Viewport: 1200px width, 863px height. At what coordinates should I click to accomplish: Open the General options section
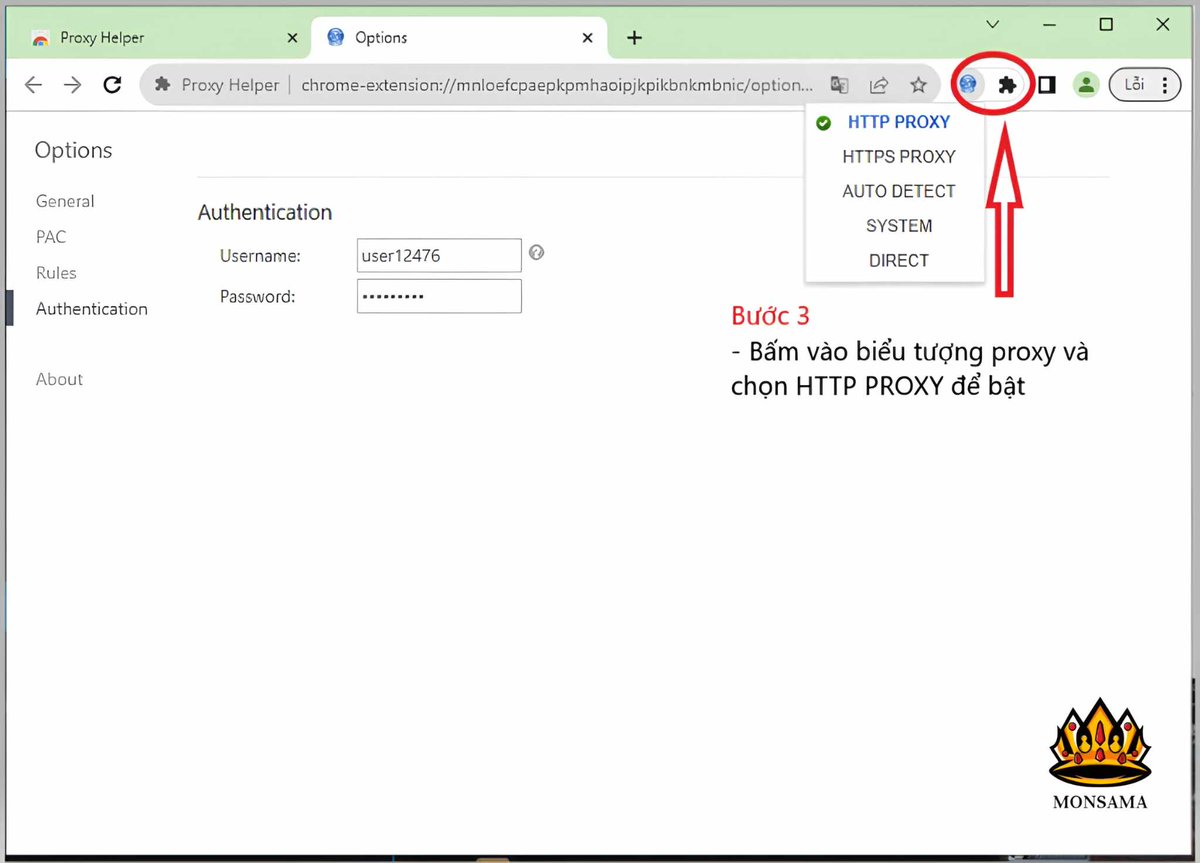coord(65,201)
